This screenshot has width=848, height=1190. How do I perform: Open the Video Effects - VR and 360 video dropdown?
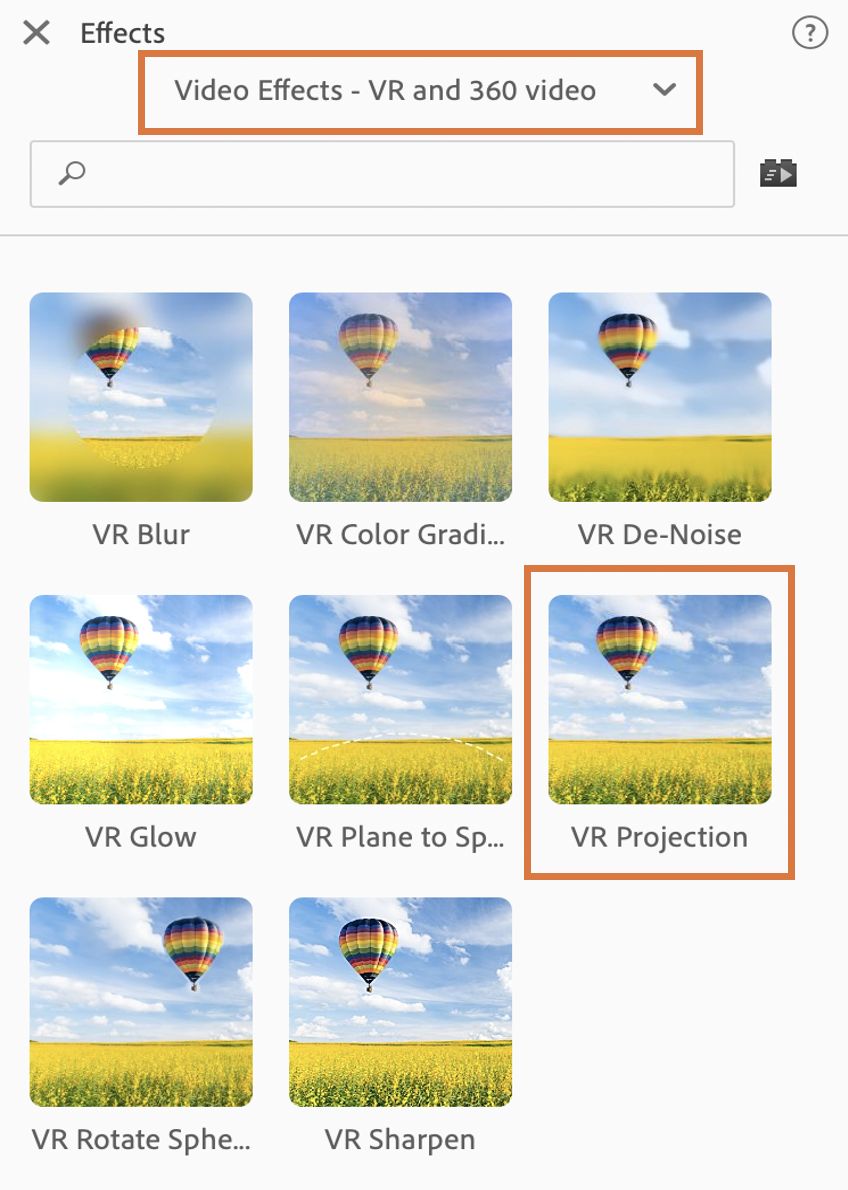point(420,92)
